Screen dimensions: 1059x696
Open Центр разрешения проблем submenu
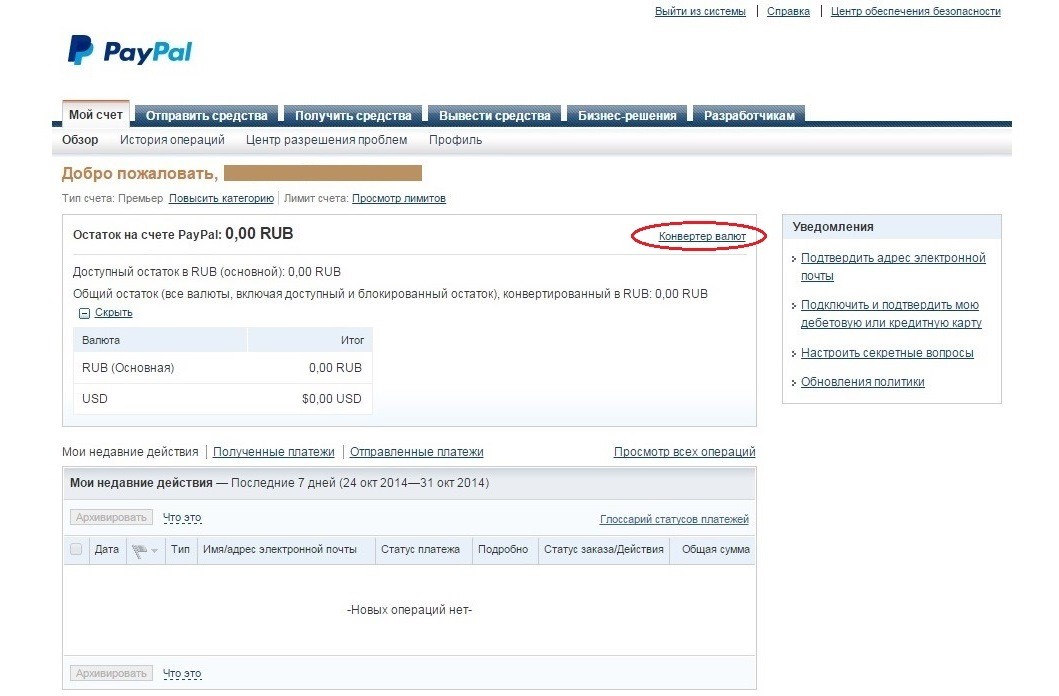(326, 140)
